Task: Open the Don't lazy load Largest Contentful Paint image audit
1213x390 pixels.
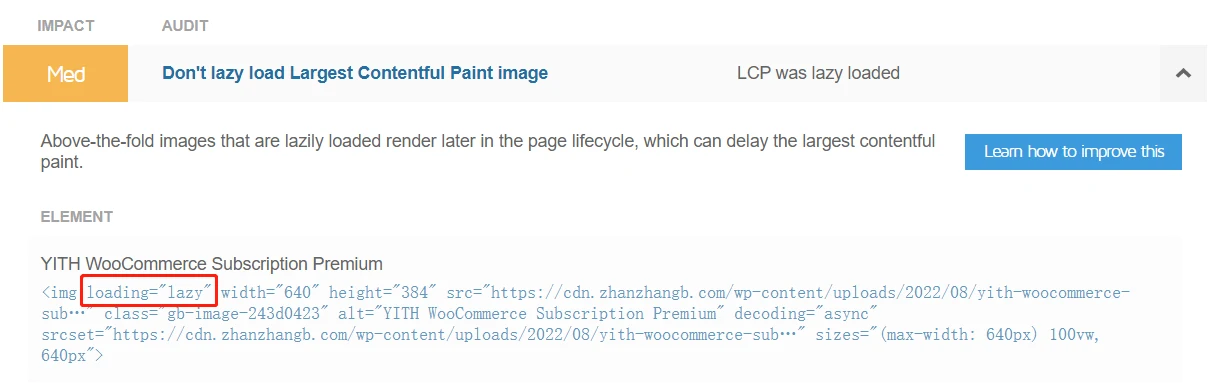Action: pyautogui.click(x=355, y=73)
